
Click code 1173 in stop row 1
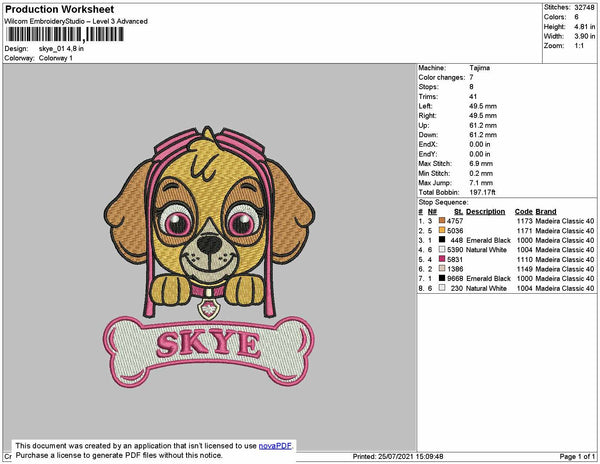[x=525, y=221]
